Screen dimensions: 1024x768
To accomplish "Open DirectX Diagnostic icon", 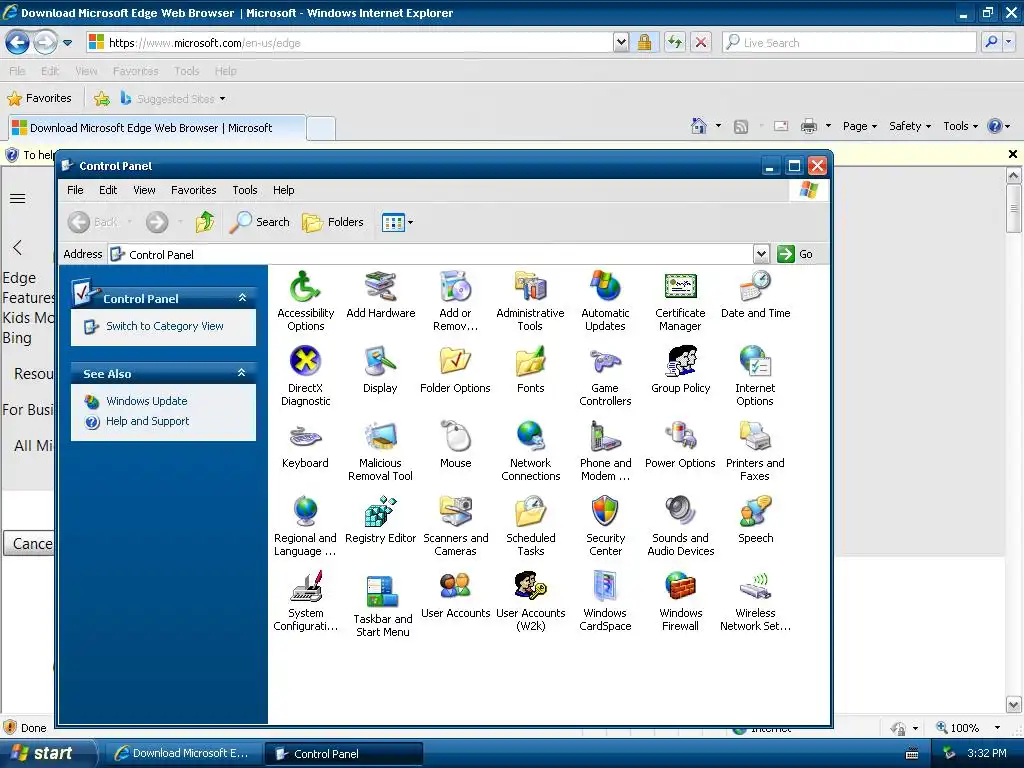I will point(305,362).
